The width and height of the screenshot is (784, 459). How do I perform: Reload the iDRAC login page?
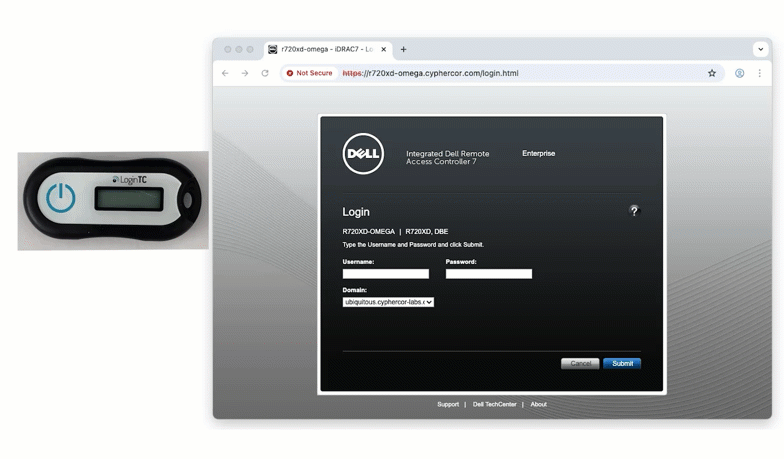265,73
